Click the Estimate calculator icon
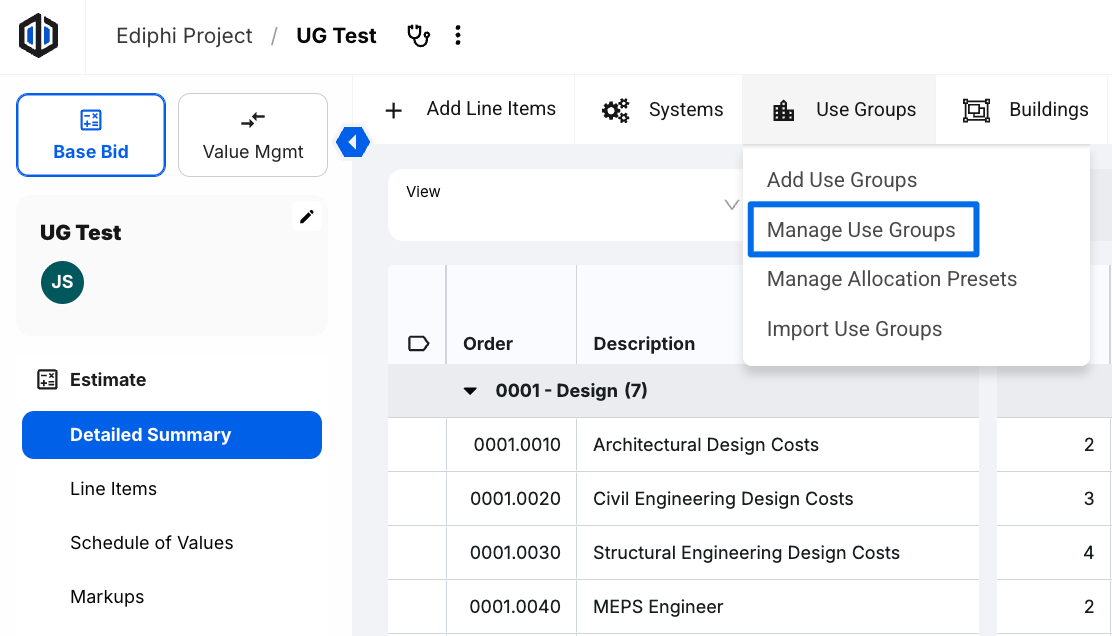The height and width of the screenshot is (636, 1112). [48, 379]
